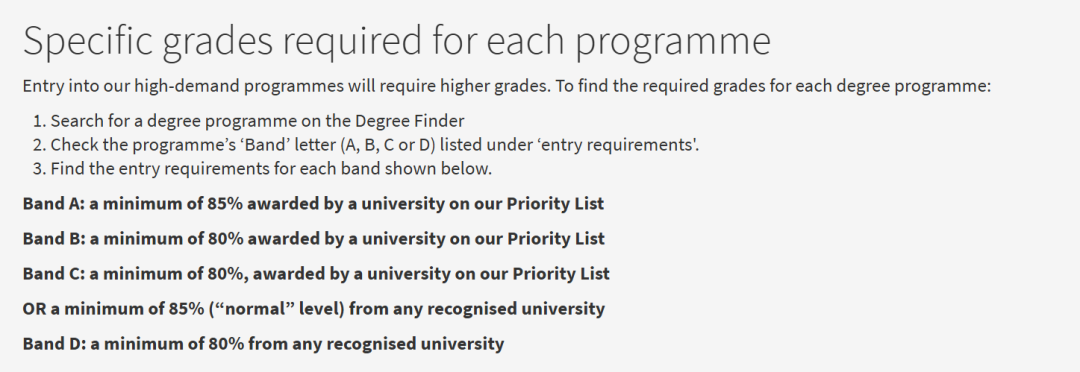The height and width of the screenshot is (372, 1080).
Task: Click the Band C minimum 80% line
Action: (x=316, y=273)
